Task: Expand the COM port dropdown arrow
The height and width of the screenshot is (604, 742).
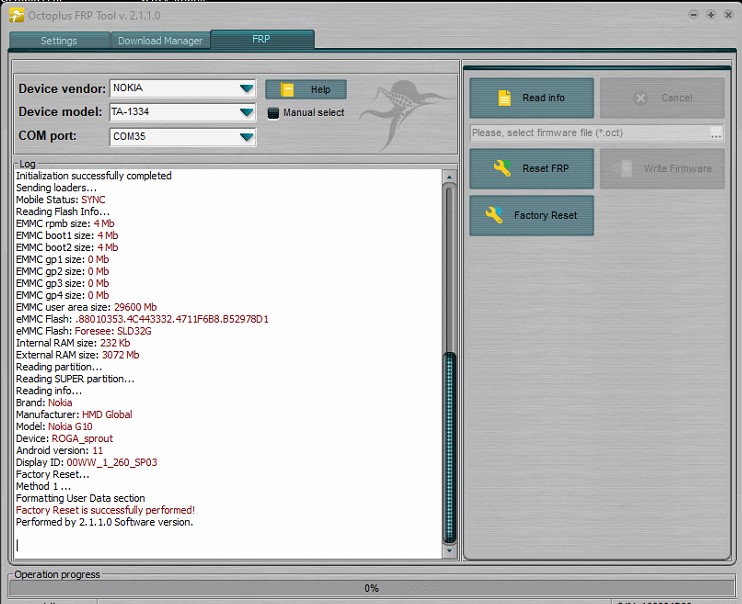Action: click(x=246, y=137)
